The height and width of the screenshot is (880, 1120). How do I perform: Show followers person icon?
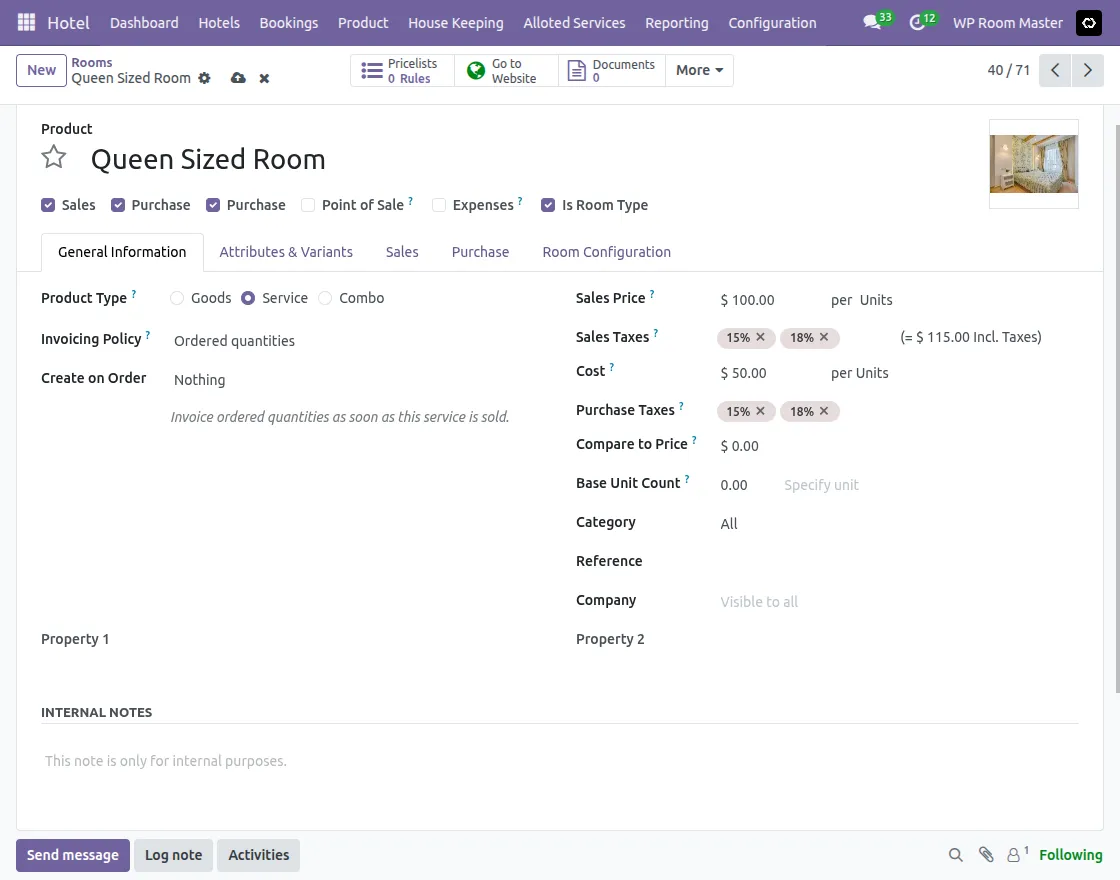1014,855
